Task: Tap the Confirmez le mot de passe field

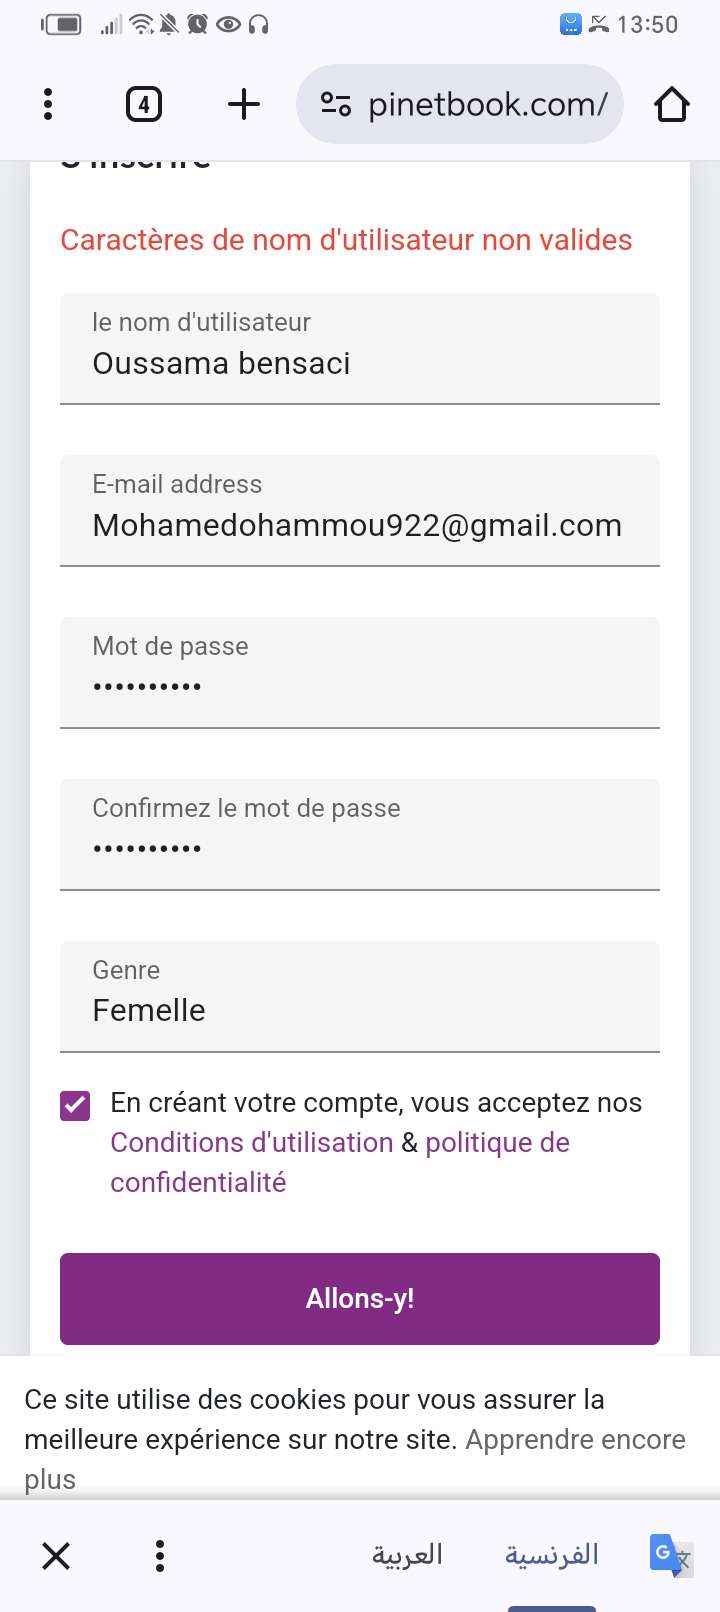Action: coord(360,834)
